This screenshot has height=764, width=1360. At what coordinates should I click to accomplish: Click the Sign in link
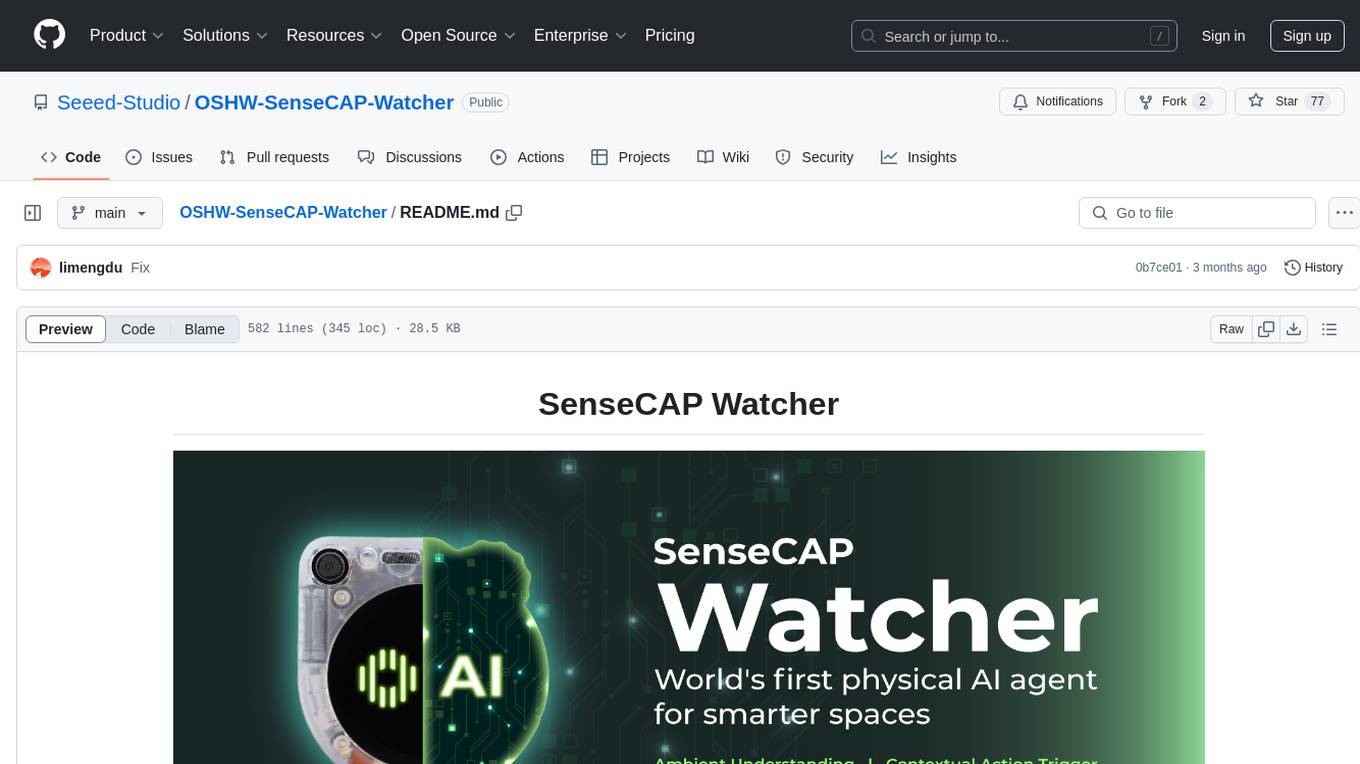1223,36
